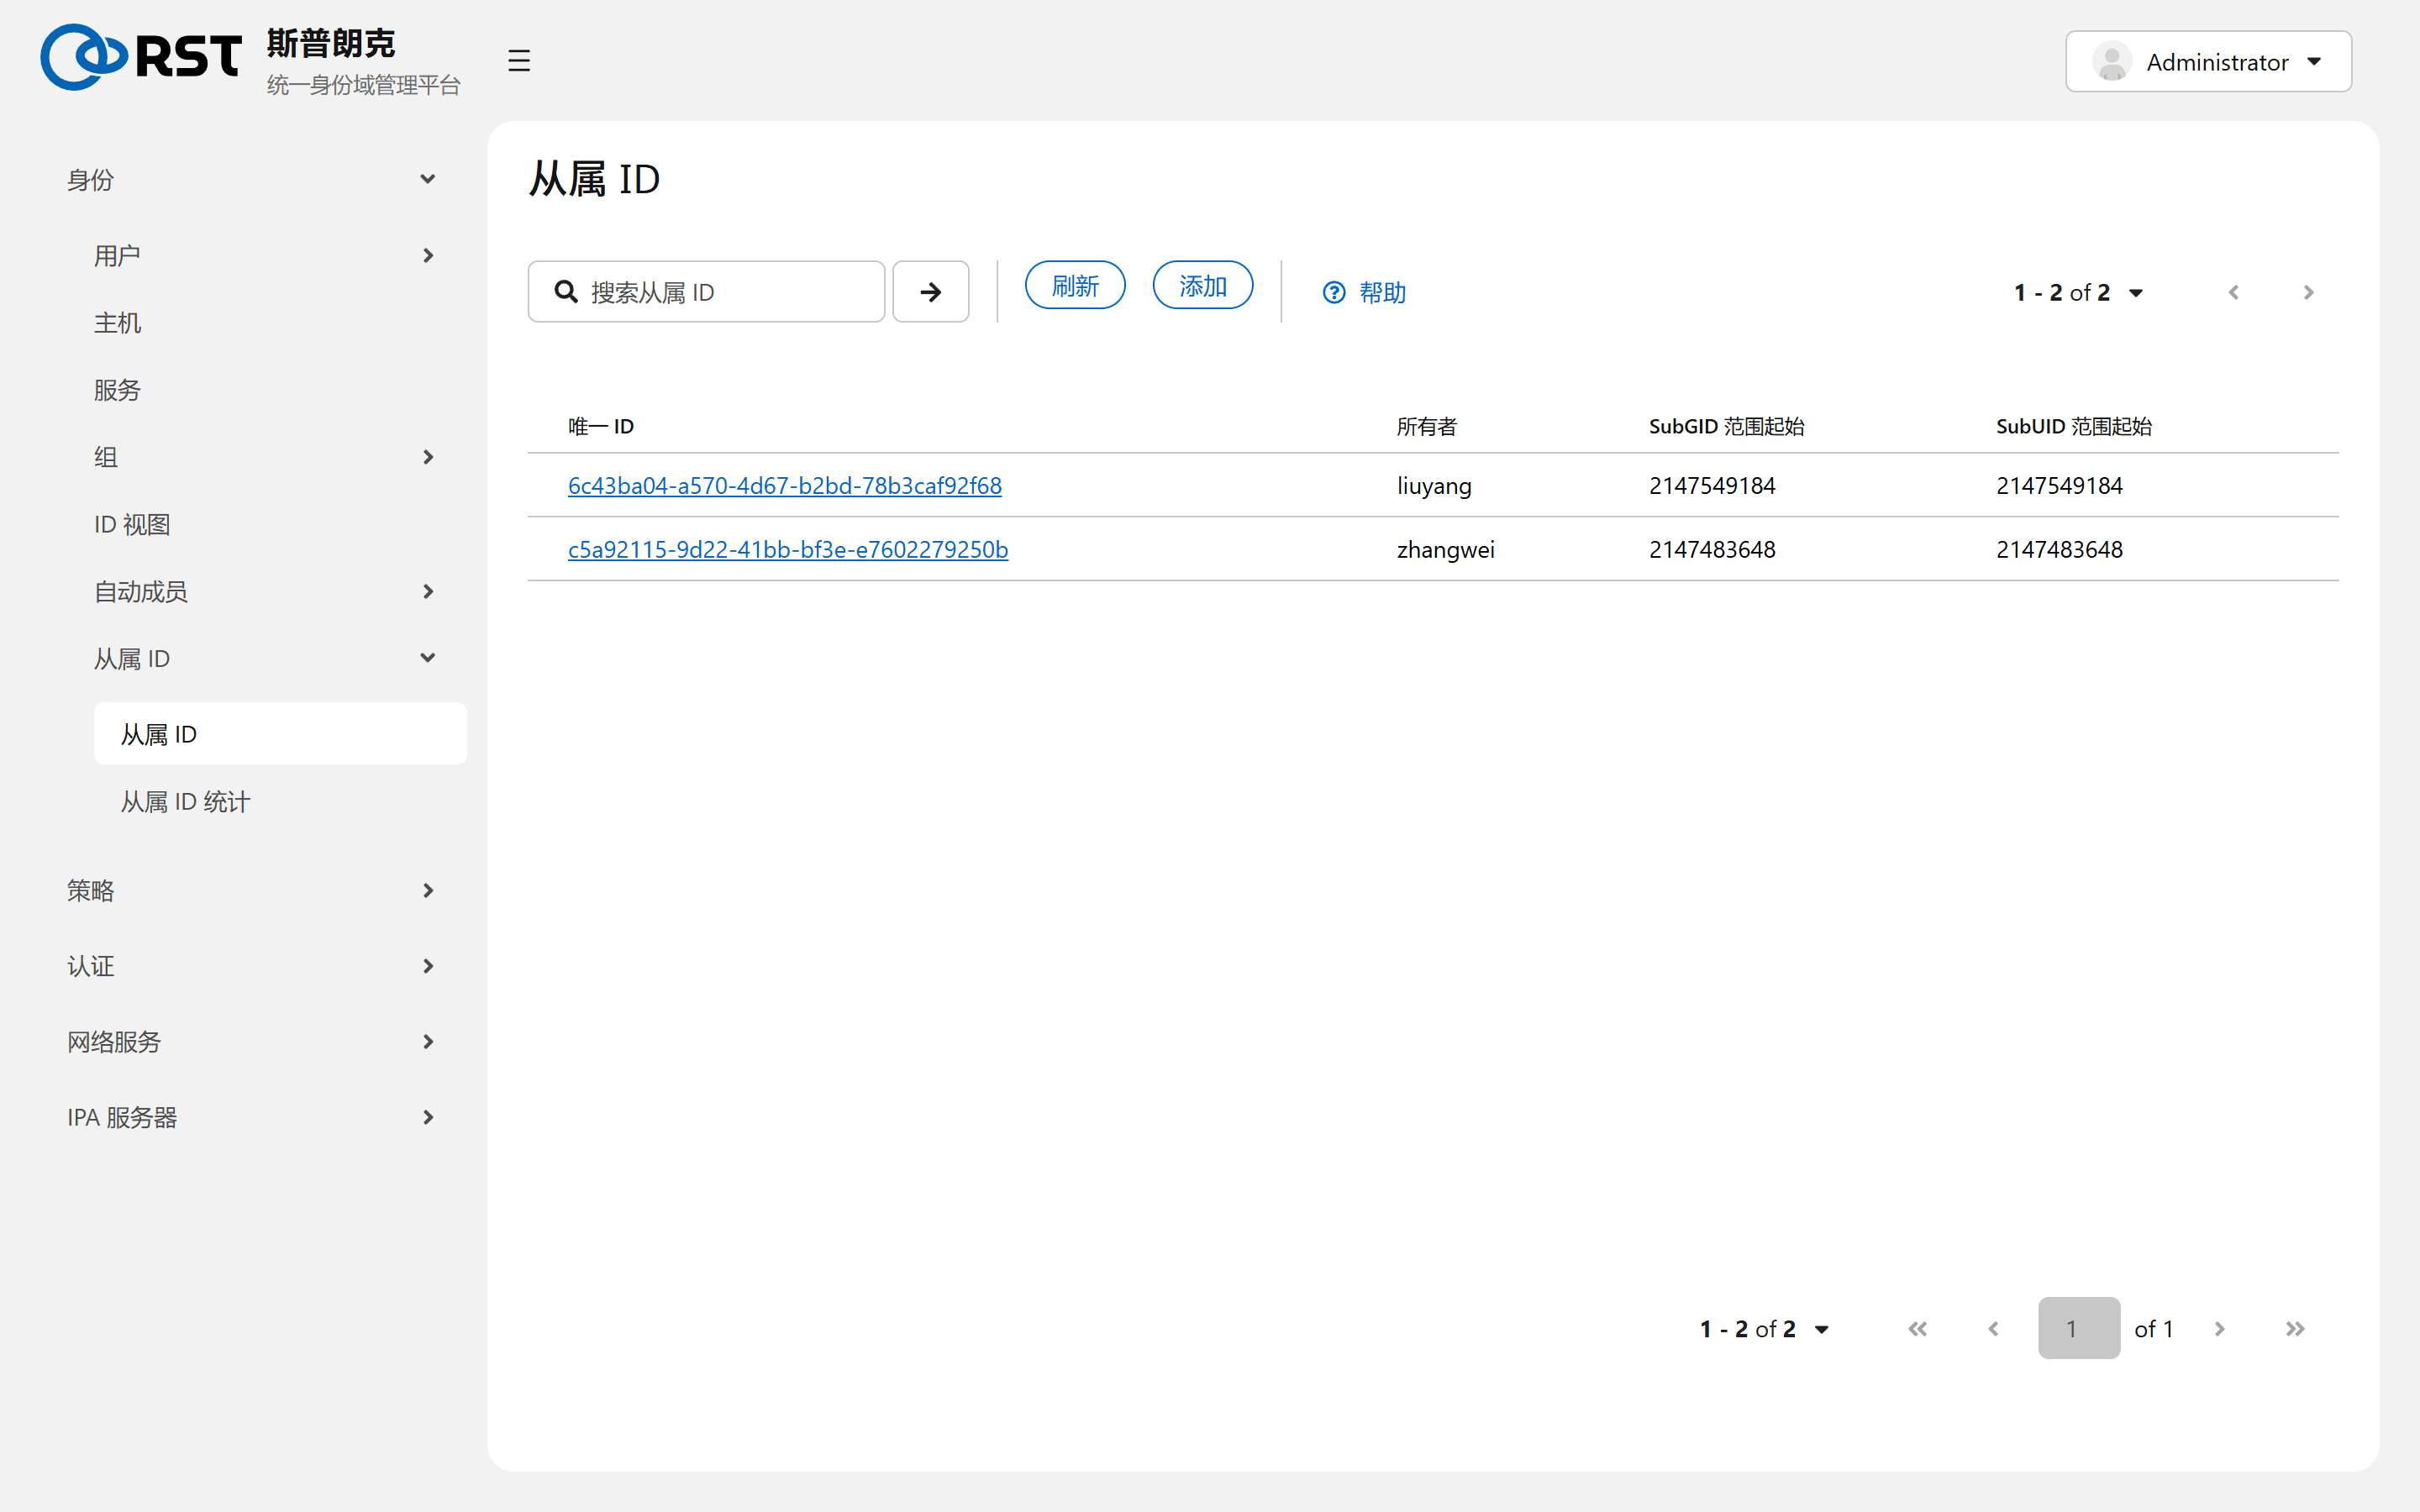Jump to first page in bottom pagination

click(x=1917, y=1328)
